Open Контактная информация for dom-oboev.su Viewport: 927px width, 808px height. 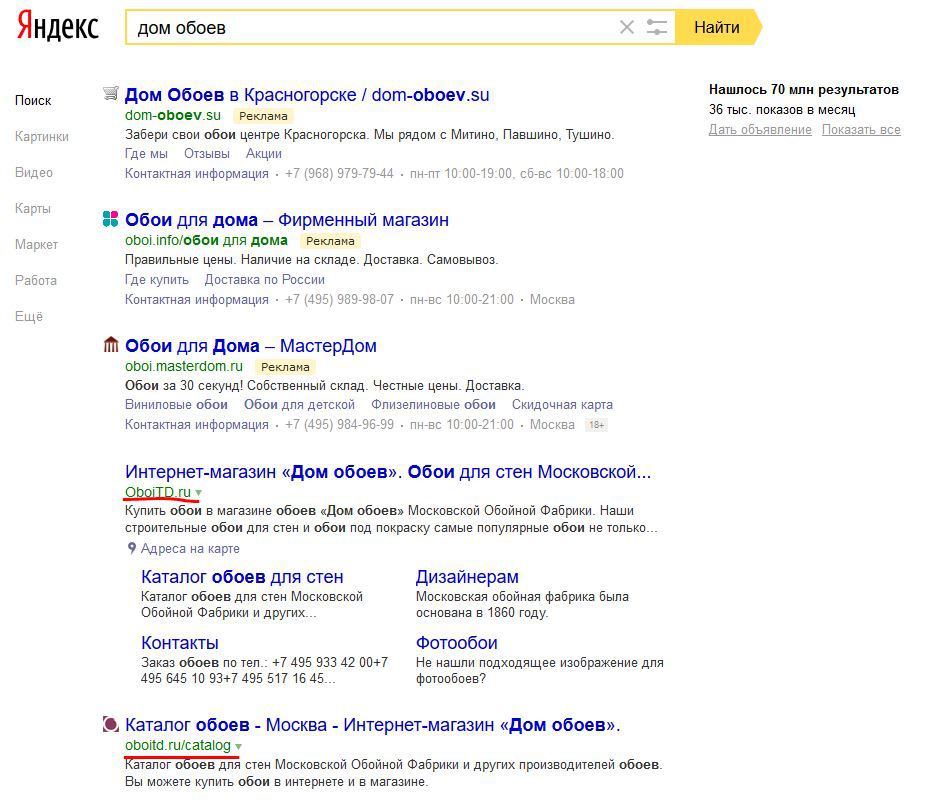pyautogui.click(x=197, y=174)
